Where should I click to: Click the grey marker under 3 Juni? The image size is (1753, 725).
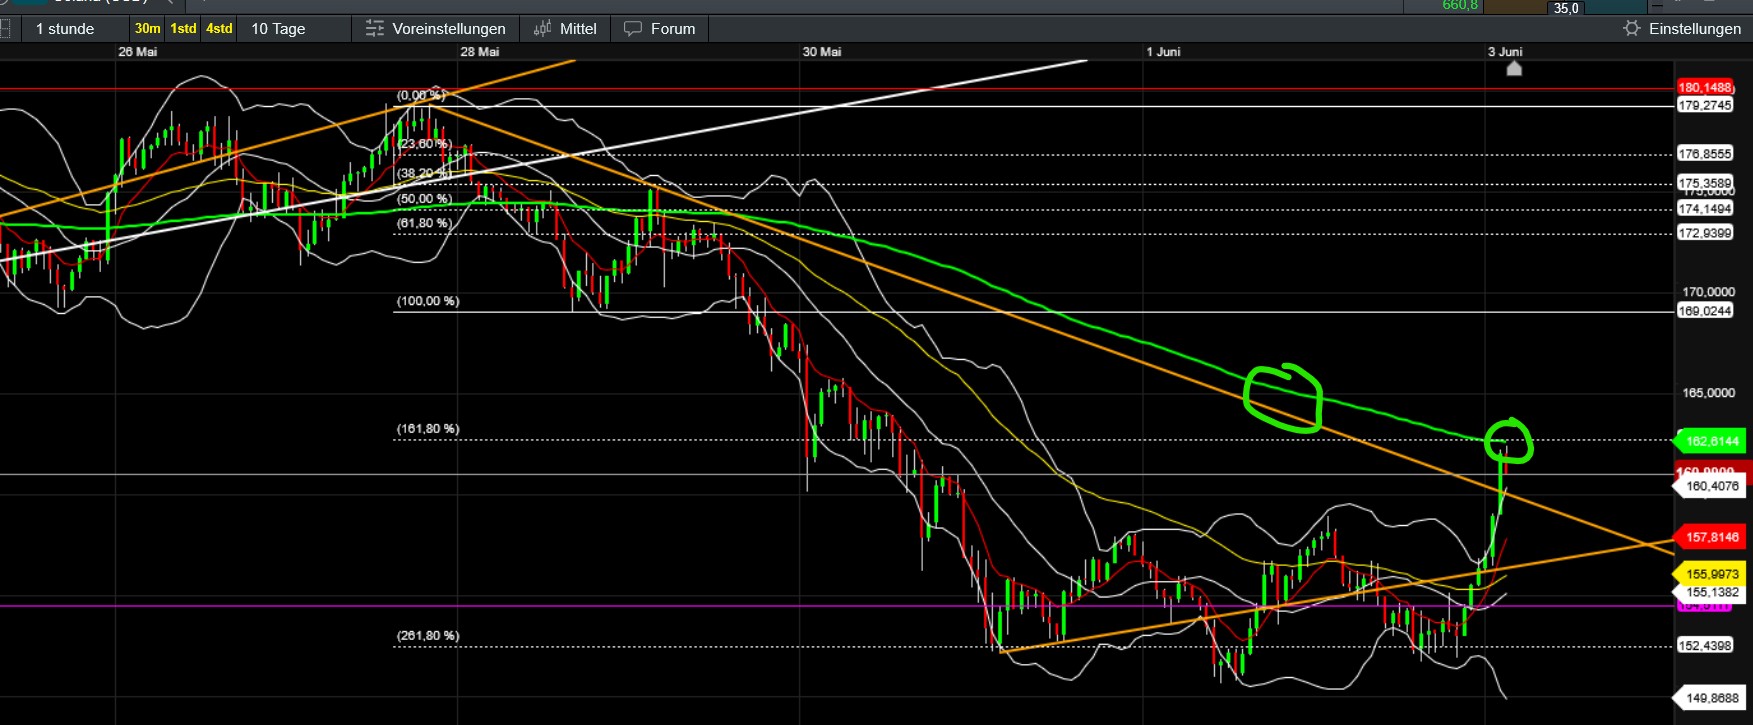(1514, 68)
